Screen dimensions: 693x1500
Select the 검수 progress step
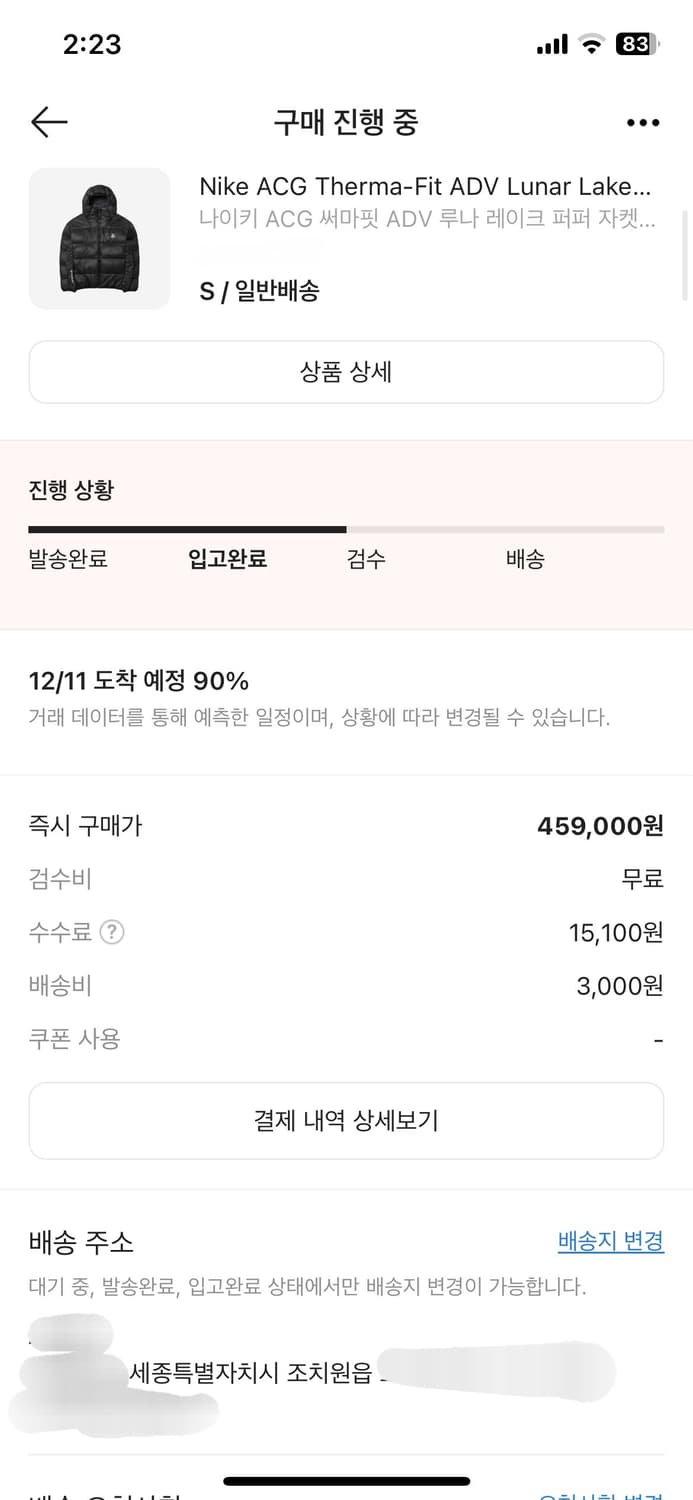point(366,559)
